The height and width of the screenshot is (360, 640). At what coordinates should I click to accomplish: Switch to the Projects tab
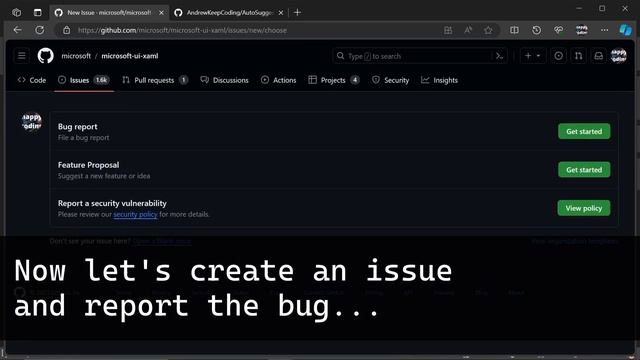pos(334,80)
